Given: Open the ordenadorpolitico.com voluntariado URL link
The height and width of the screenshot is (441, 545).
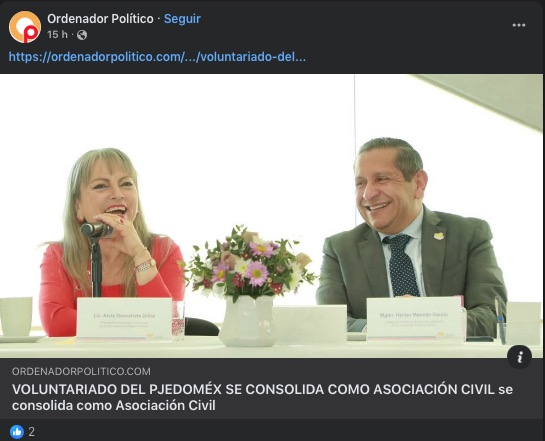Looking at the screenshot, I should [x=157, y=57].
